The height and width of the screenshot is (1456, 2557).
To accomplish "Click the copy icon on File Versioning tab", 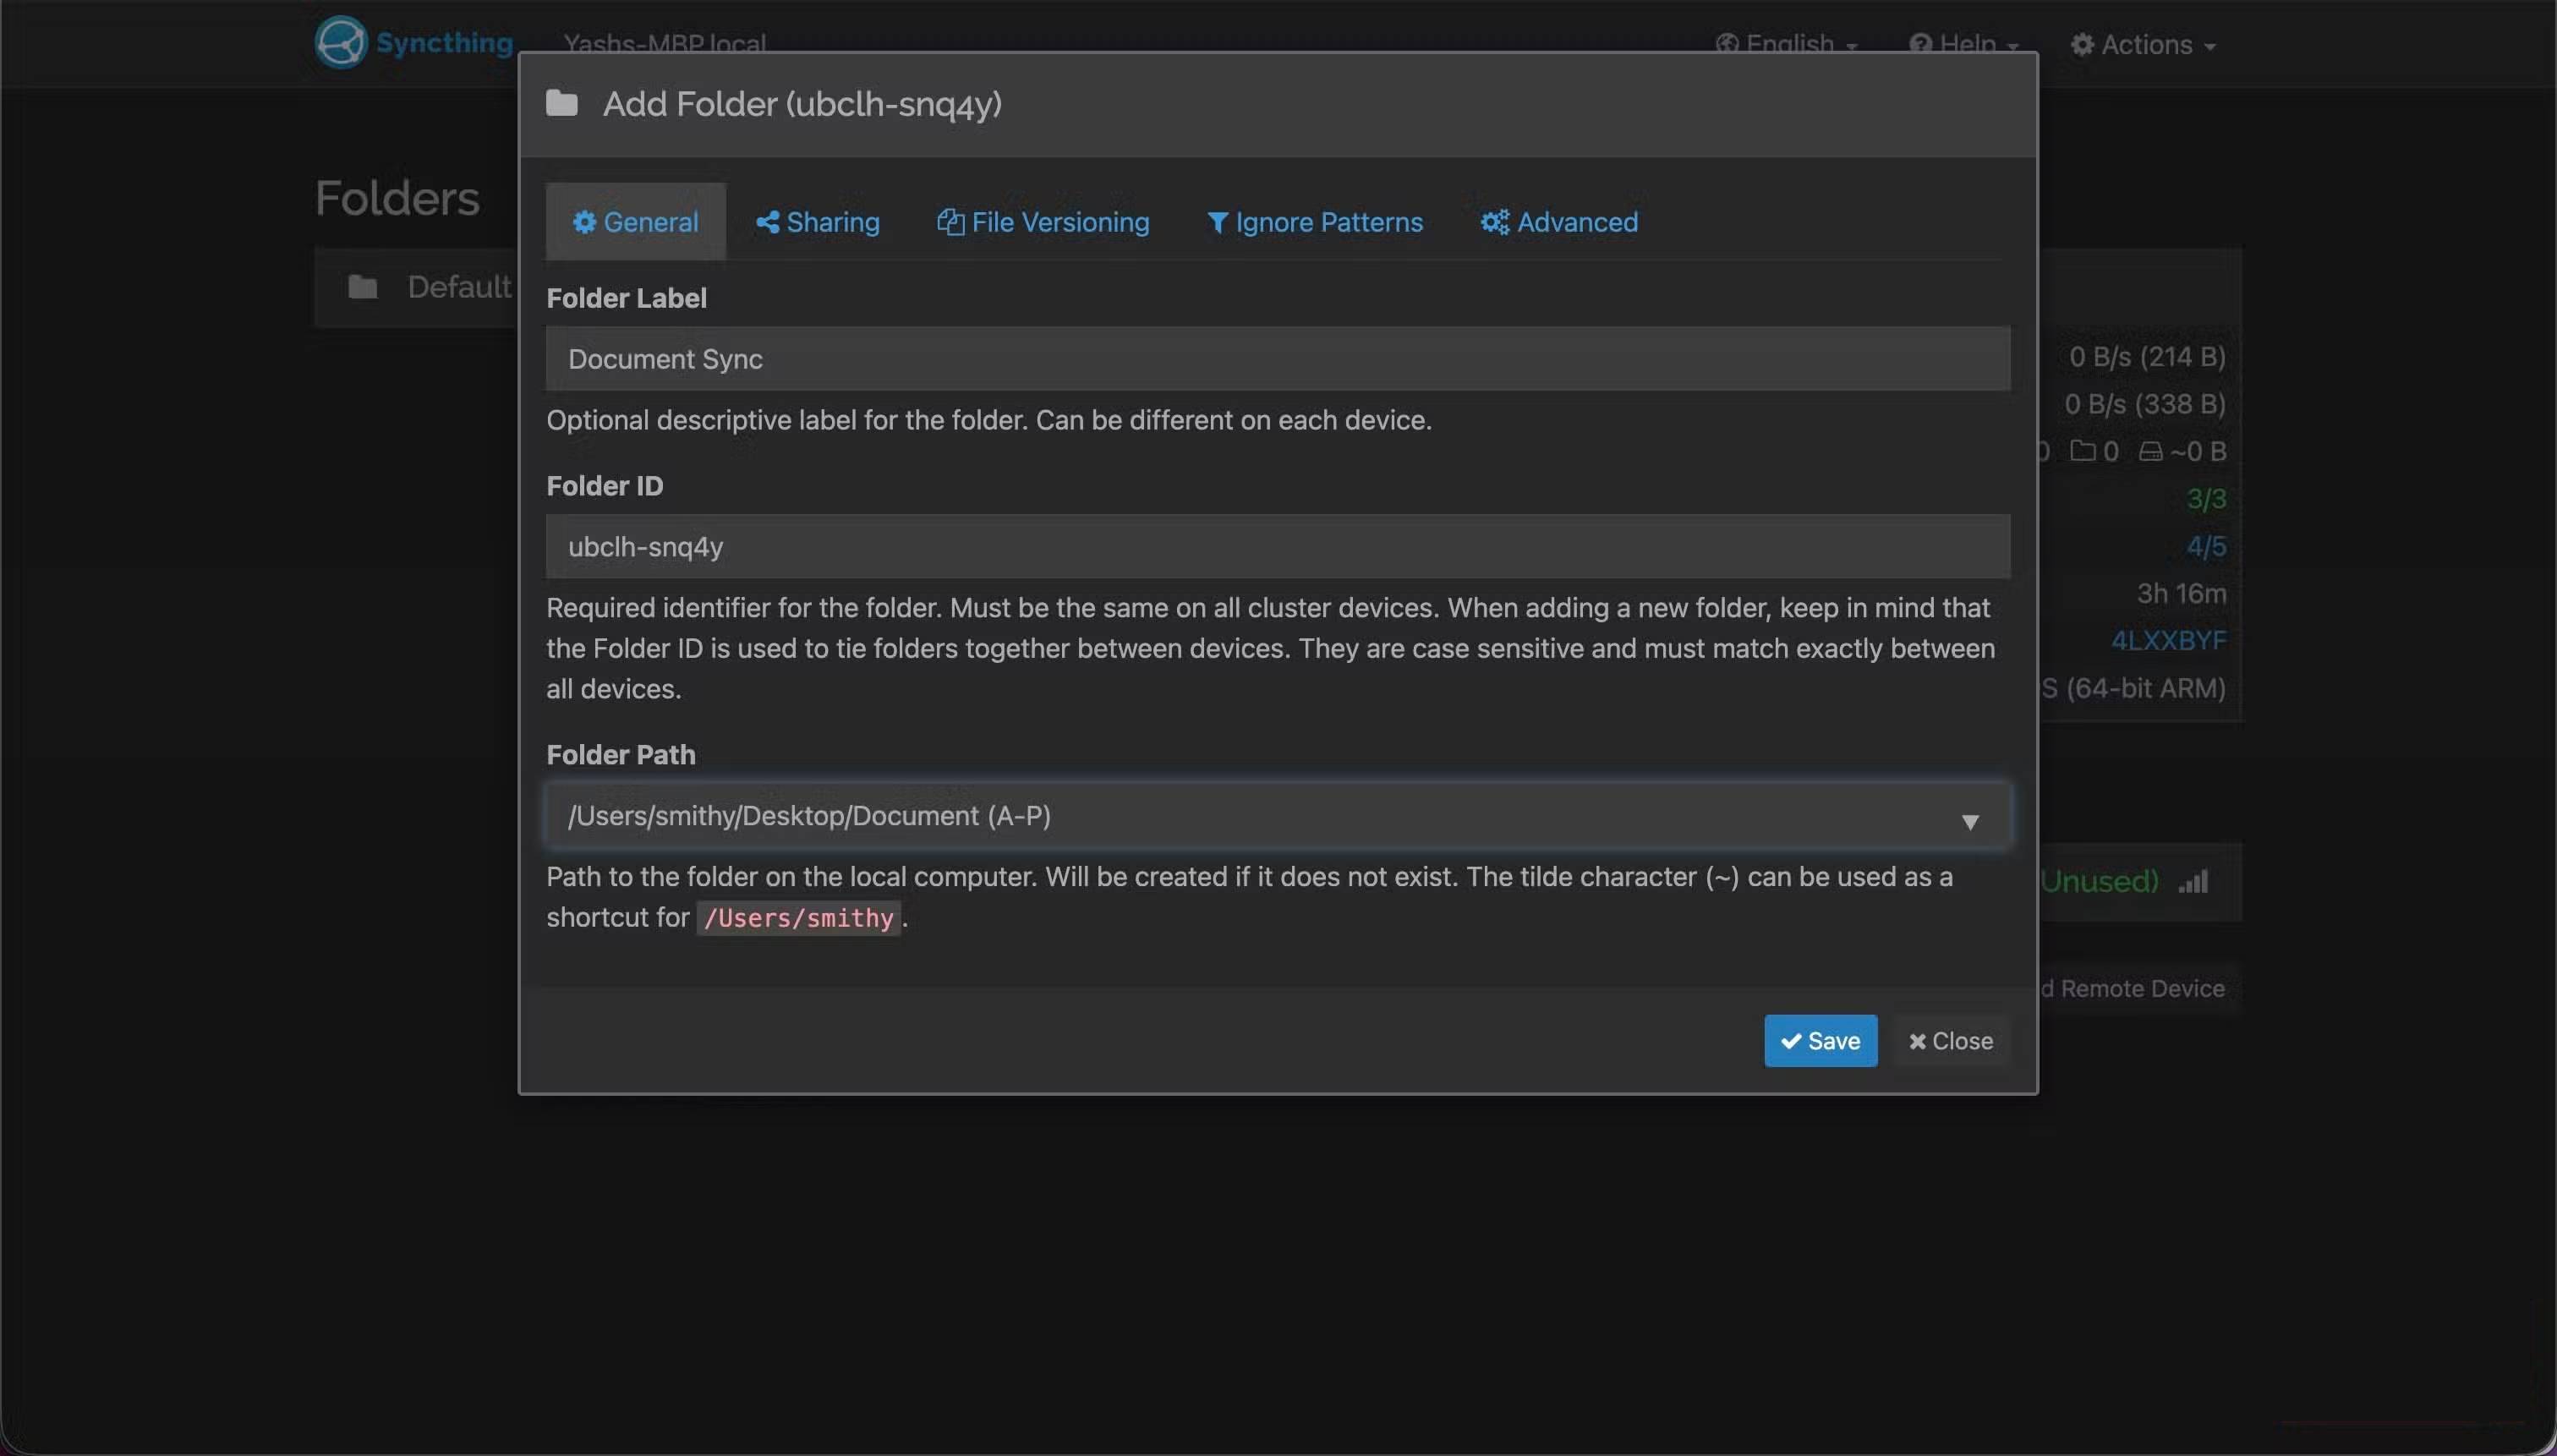I will tap(951, 222).
